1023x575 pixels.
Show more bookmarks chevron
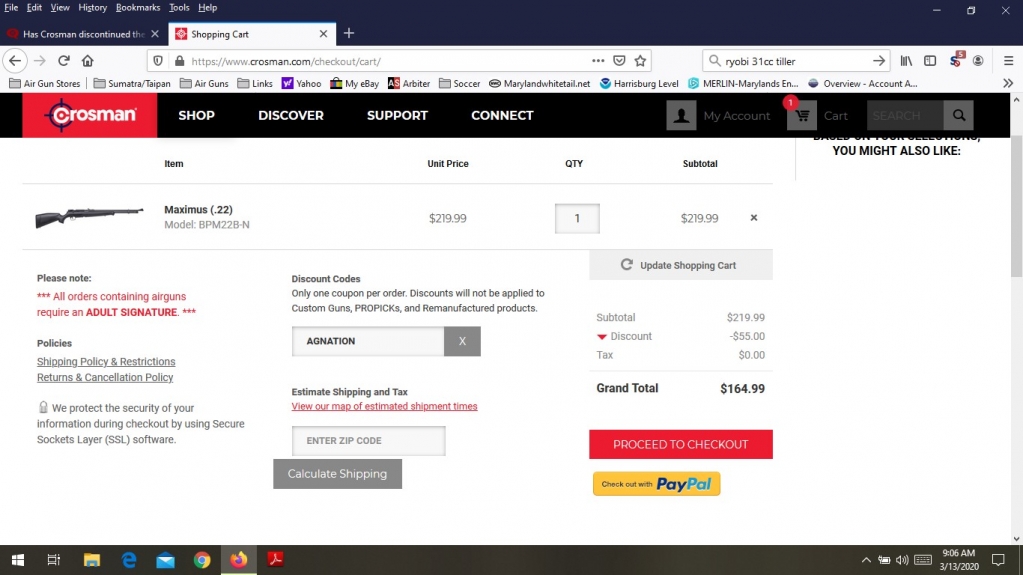(1008, 84)
